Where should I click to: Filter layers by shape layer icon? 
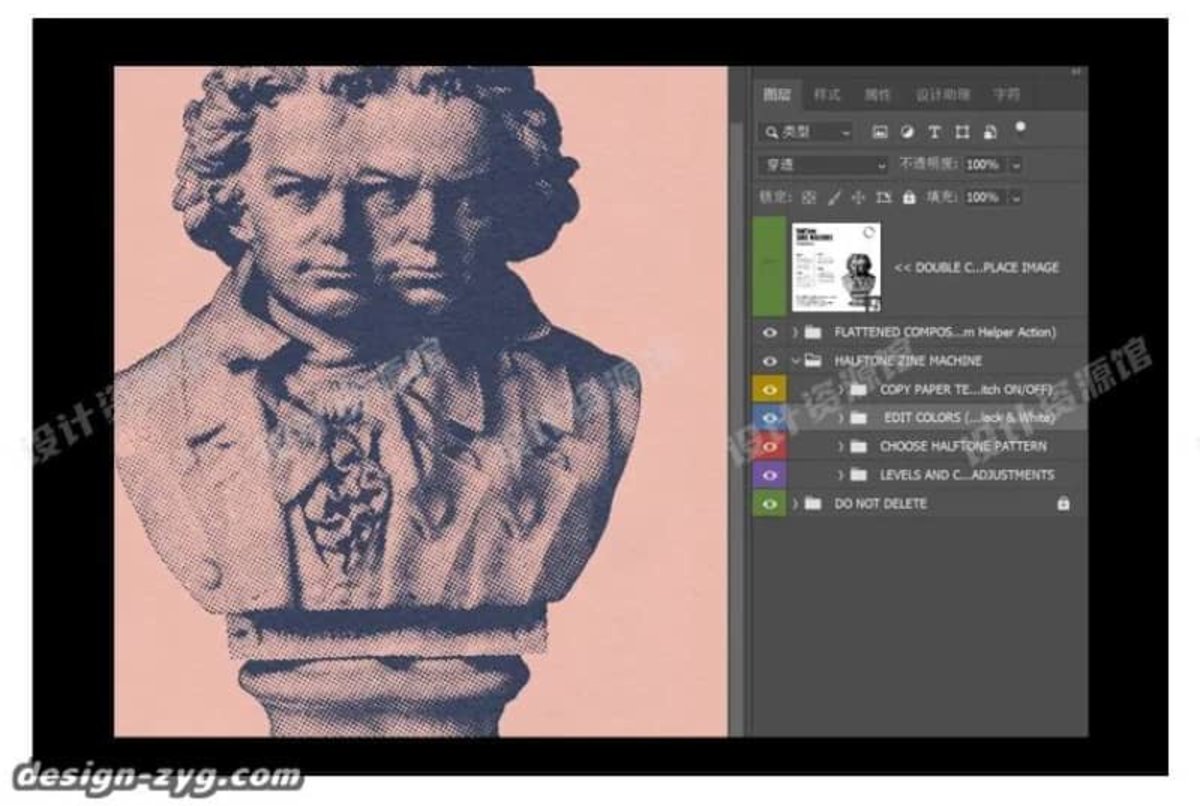click(x=962, y=132)
